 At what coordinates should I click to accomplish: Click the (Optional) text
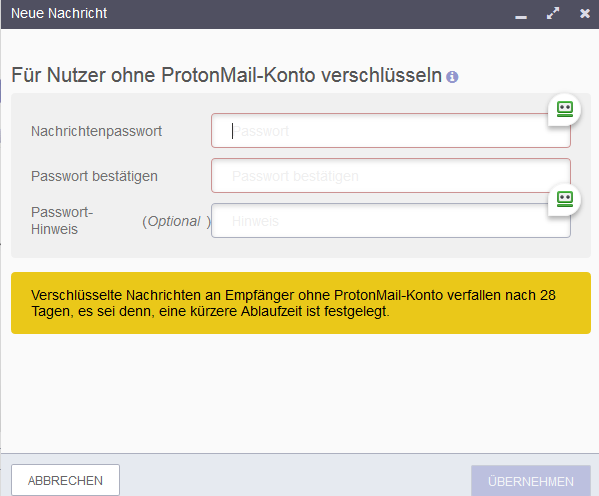(x=176, y=221)
